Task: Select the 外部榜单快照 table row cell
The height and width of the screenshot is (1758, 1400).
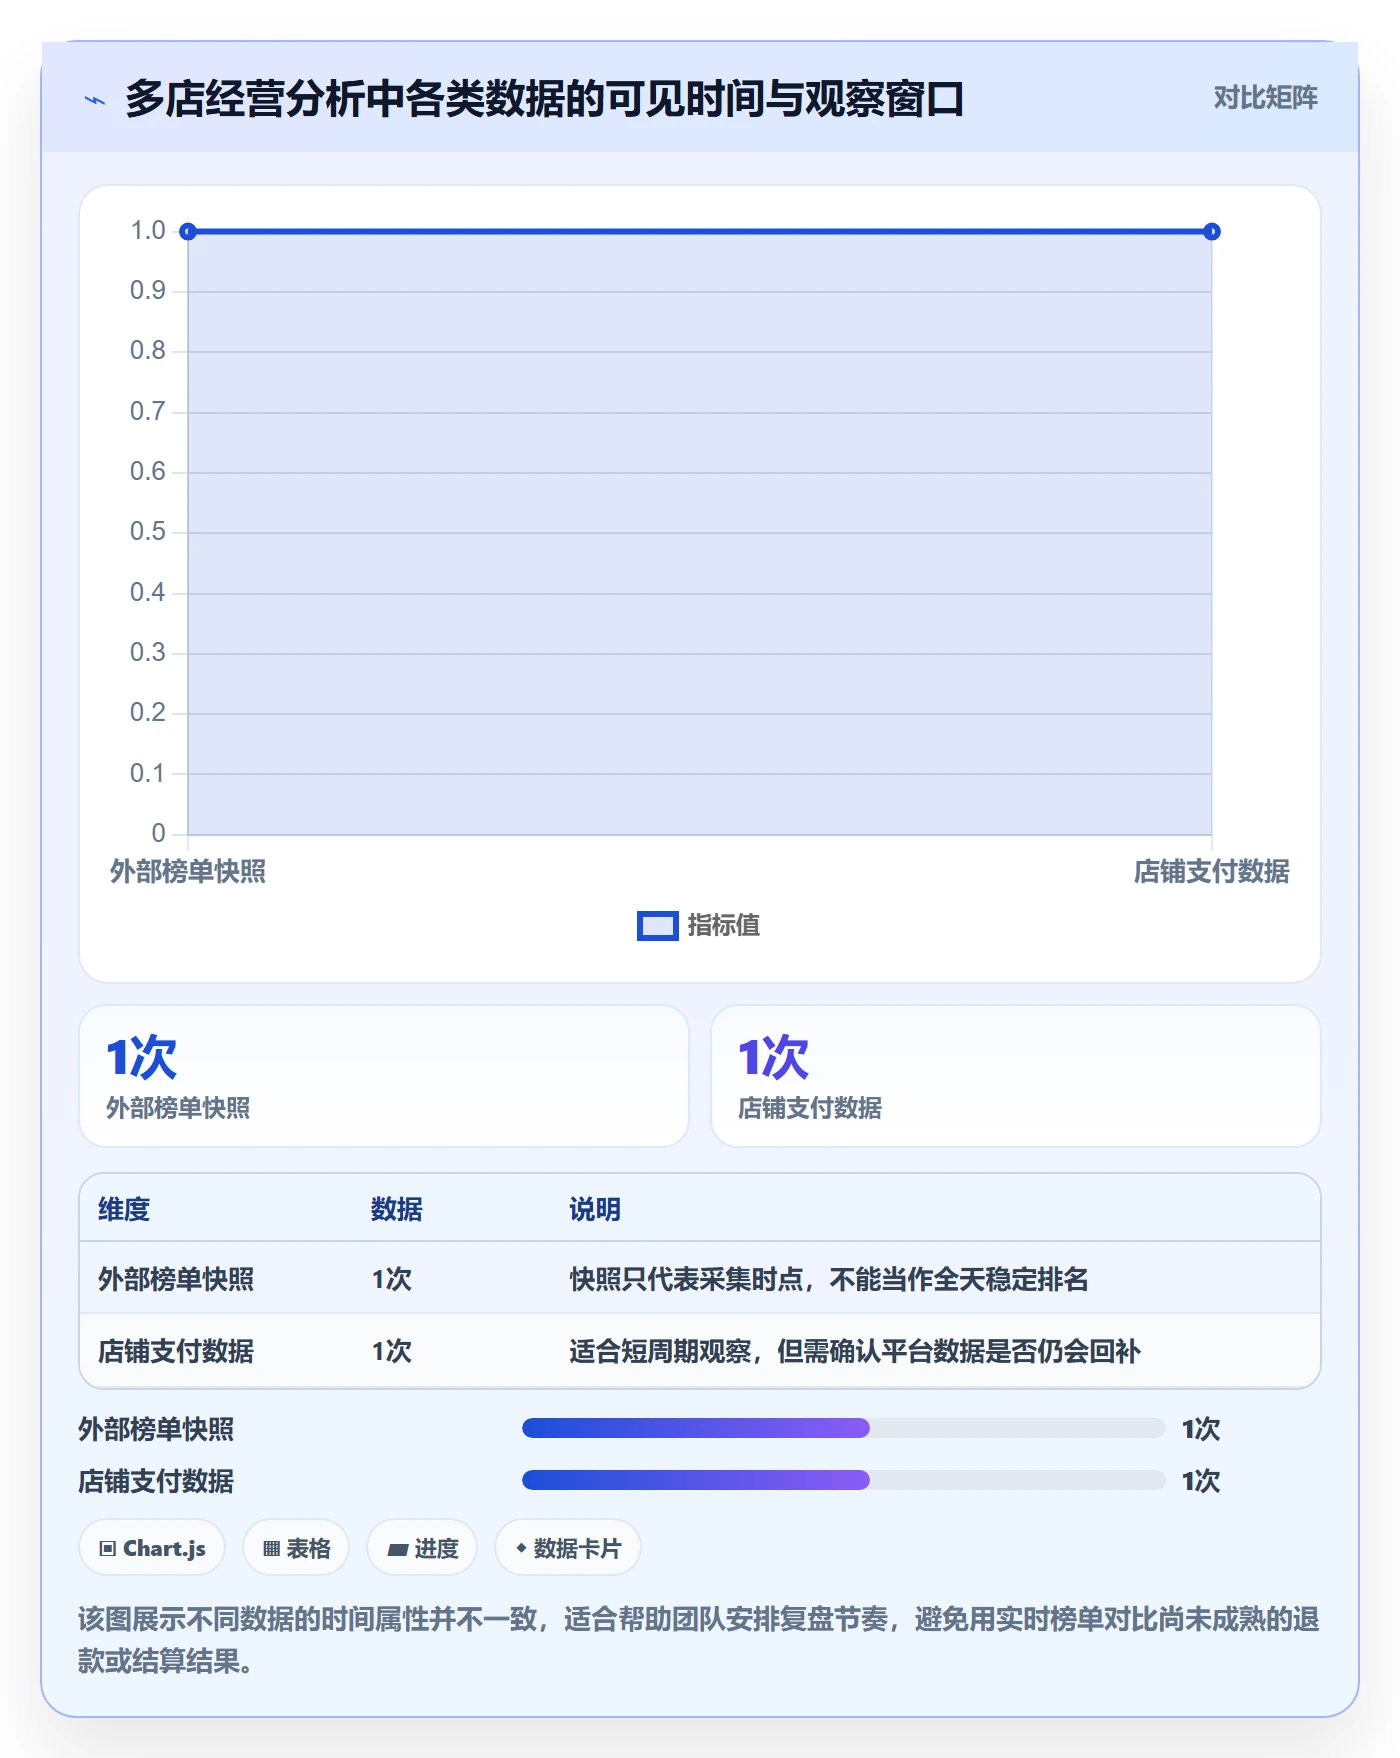Action: tap(176, 1279)
